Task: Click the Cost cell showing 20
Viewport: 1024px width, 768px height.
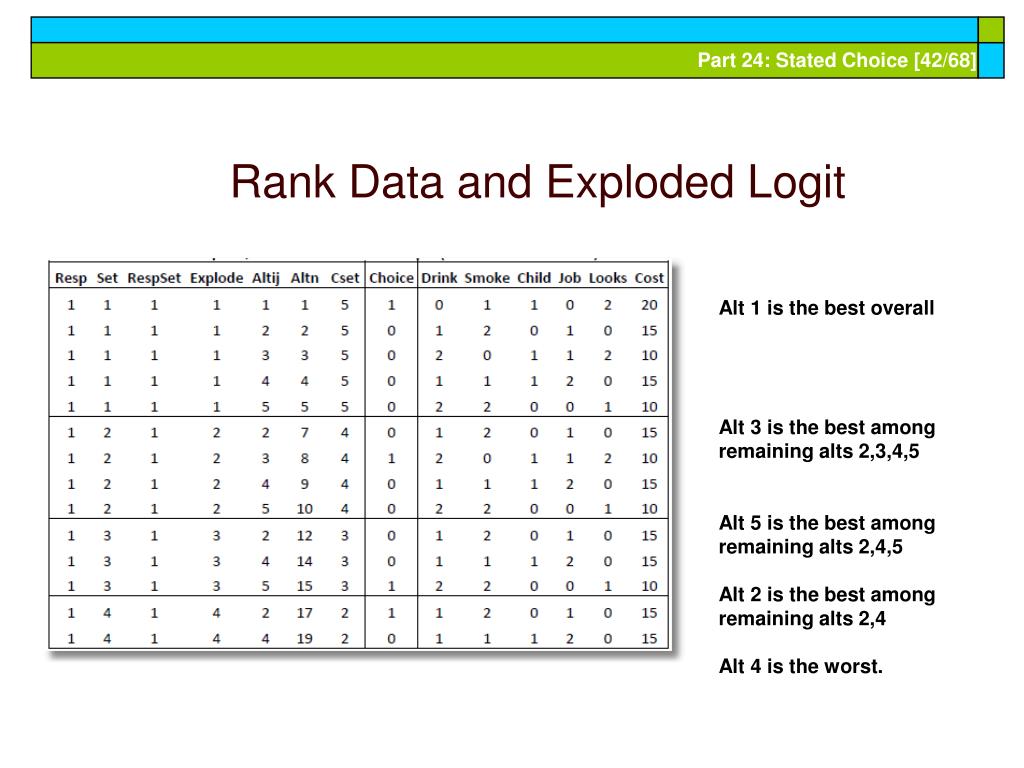Action: (x=649, y=305)
